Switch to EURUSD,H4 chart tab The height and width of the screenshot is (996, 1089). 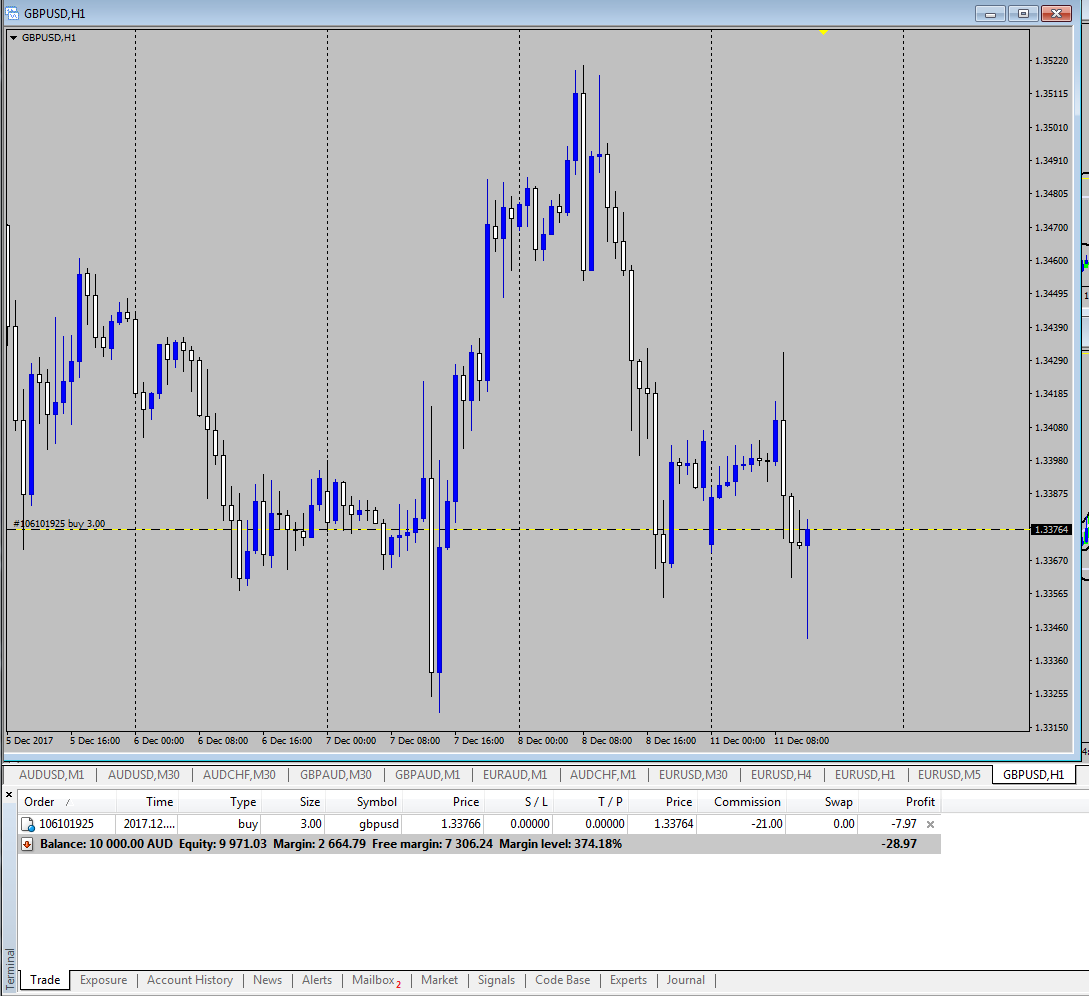781,774
